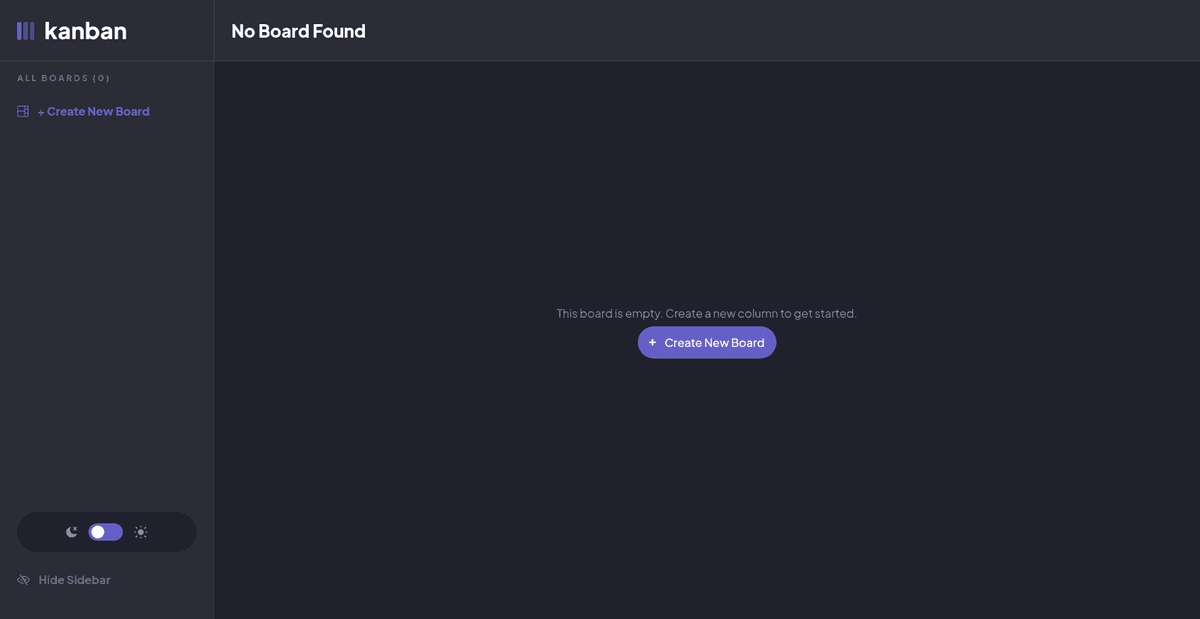Hide the sidebar using the Hide Sidebar label
This screenshot has height=619, width=1200.
(74, 580)
